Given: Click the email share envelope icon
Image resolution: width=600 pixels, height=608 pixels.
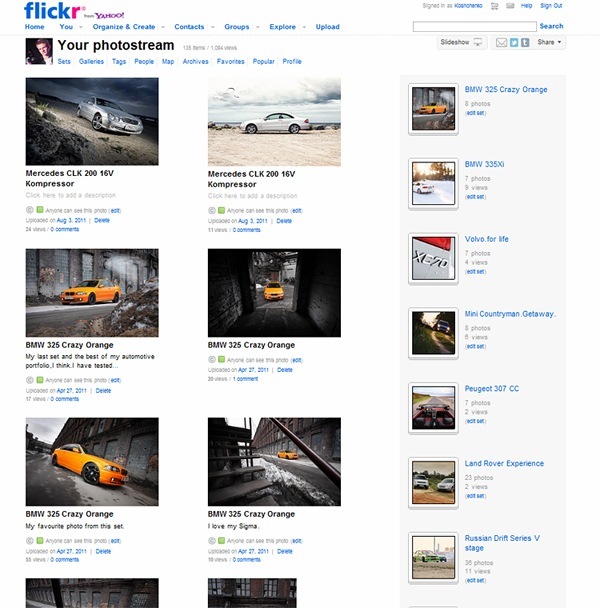Looking at the screenshot, I should pyautogui.click(x=502, y=43).
